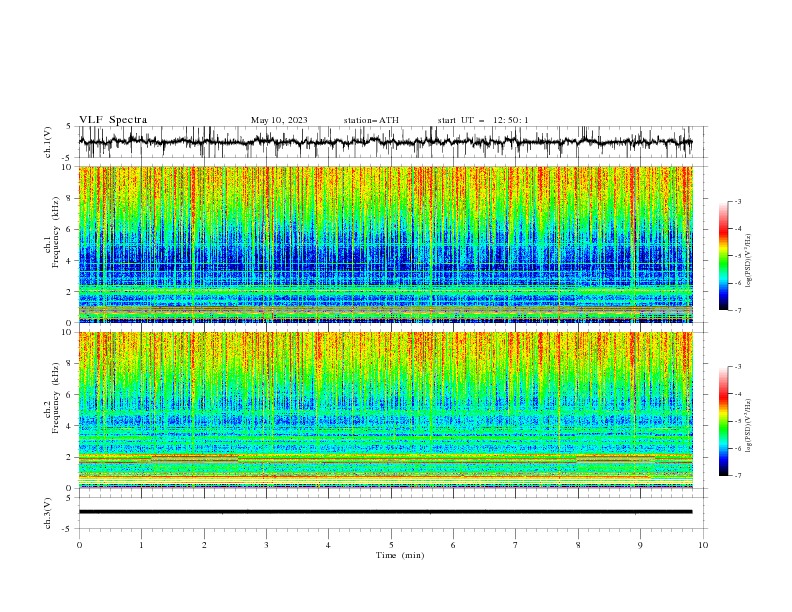Select the date "May 10, 2023"

pos(279,120)
